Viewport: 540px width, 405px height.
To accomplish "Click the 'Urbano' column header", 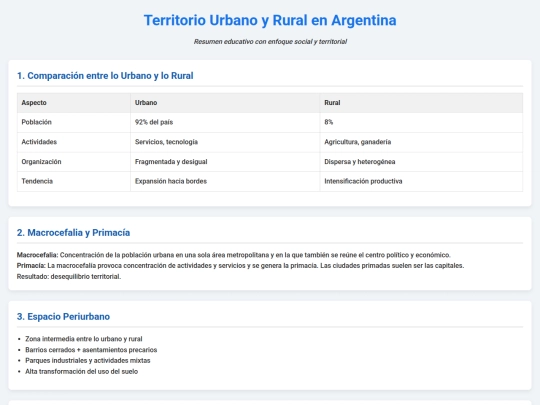I will (225, 103).
